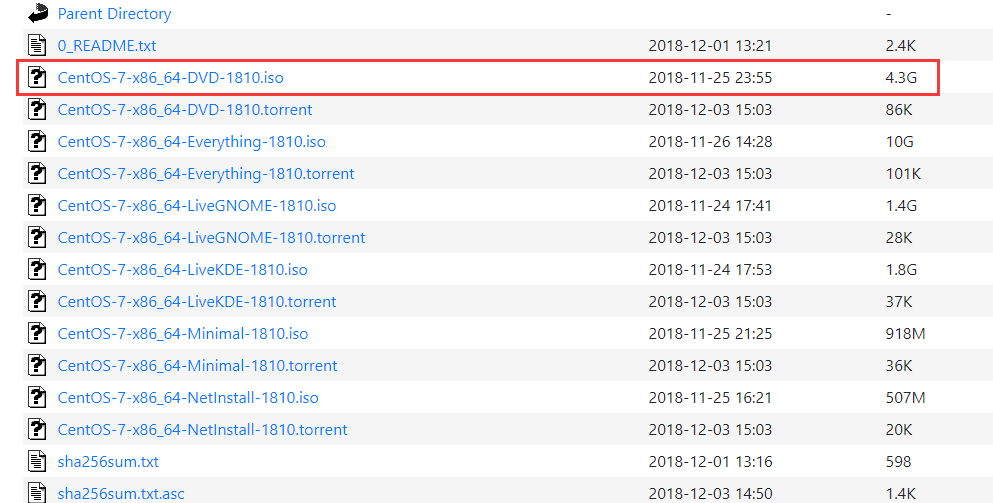Image resolution: width=993 pixels, height=503 pixels.
Task: Click the date 2018-11-25 23:55
Action: click(710, 77)
